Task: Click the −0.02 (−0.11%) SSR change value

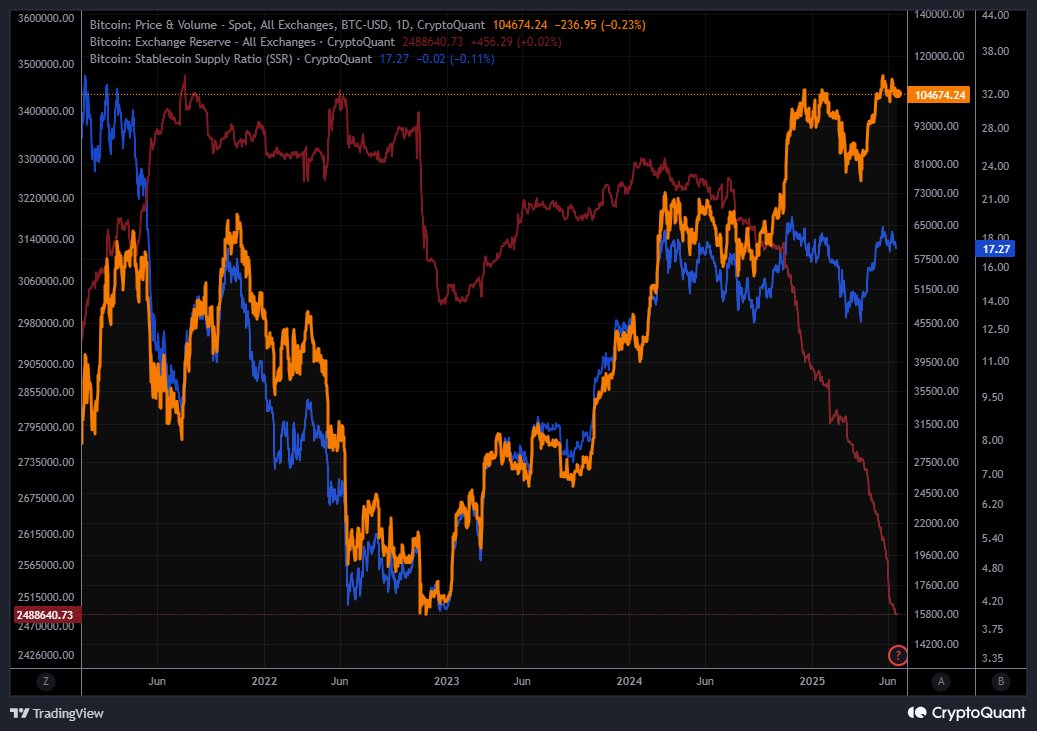Action: [455, 59]
